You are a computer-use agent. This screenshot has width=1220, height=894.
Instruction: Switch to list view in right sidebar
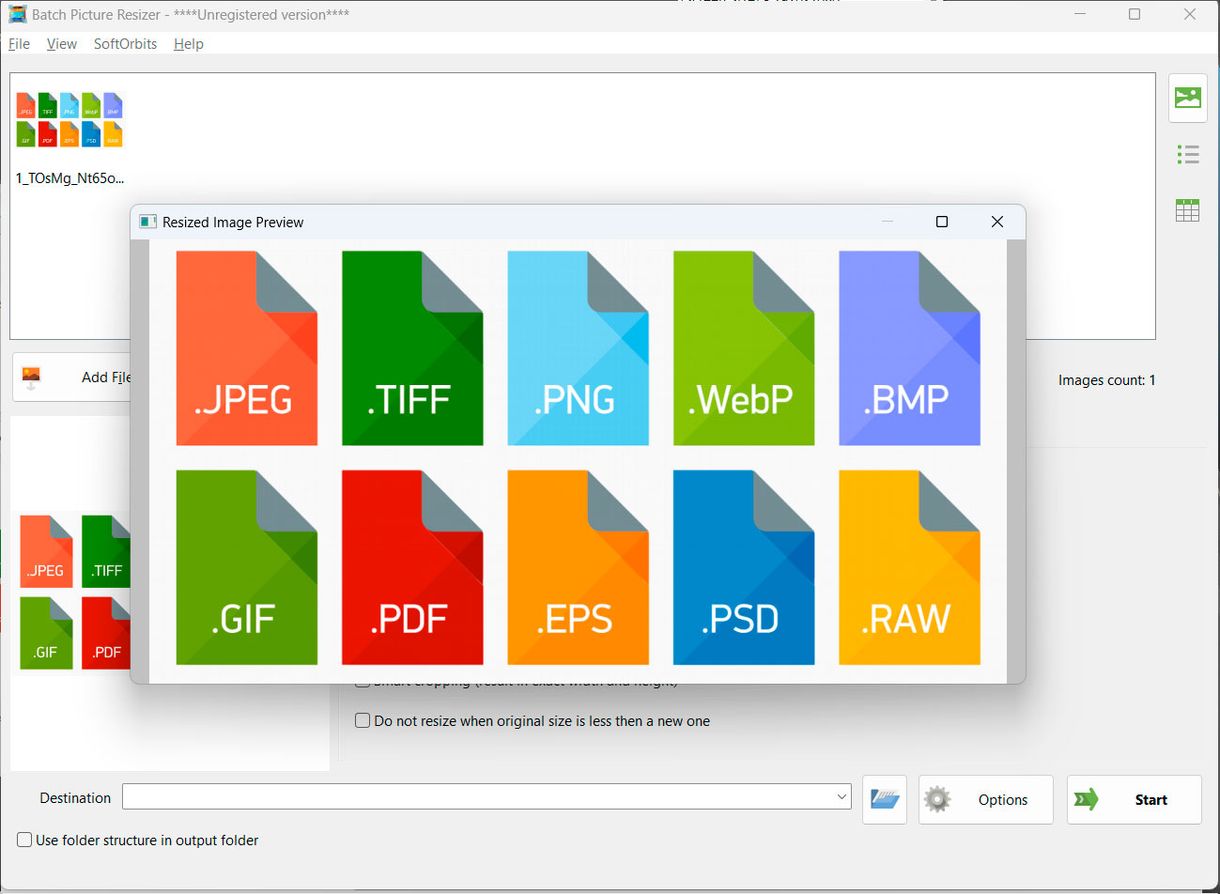1187,154
